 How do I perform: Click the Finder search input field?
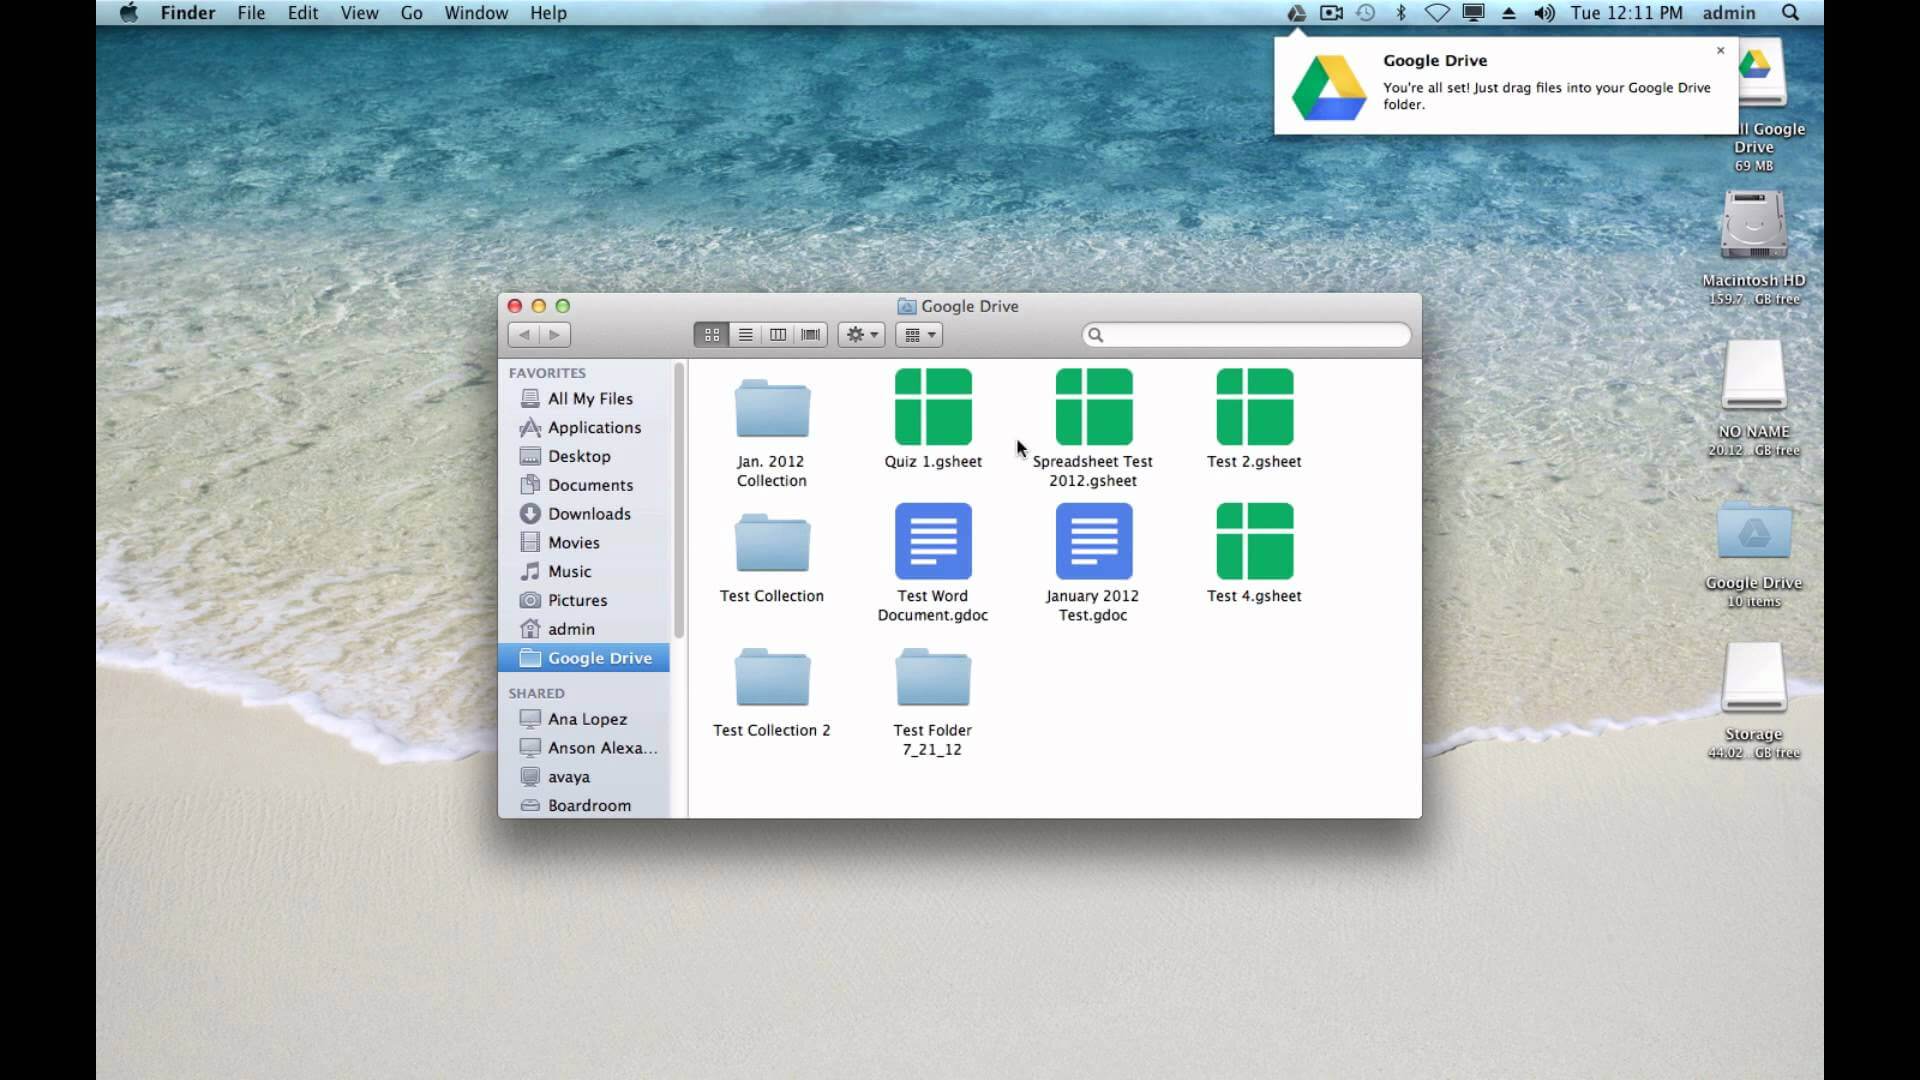pos(1246,334)
